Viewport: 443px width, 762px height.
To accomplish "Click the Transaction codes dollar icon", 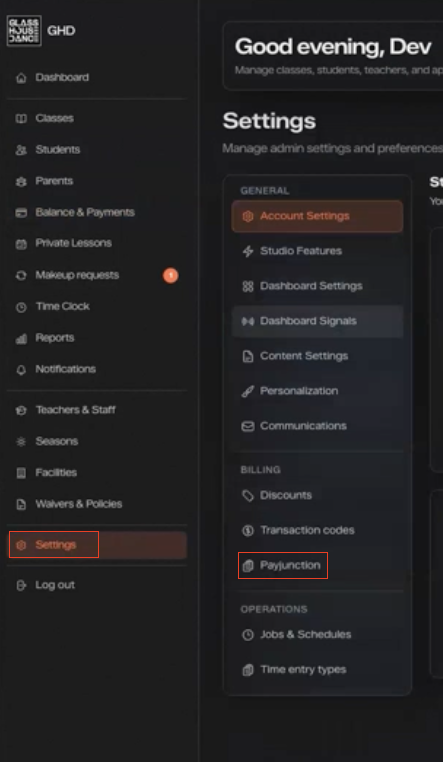I will click(248, 531).
